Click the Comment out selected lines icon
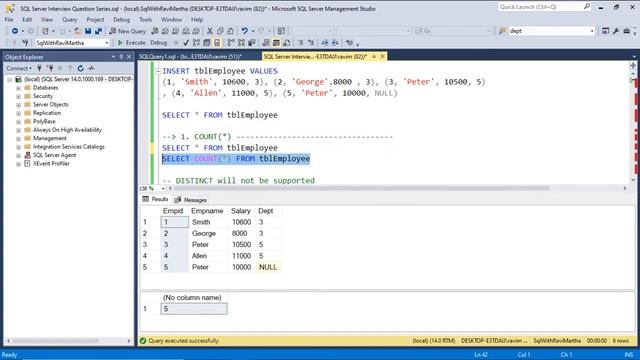The image size is (640, 360). 300,42
